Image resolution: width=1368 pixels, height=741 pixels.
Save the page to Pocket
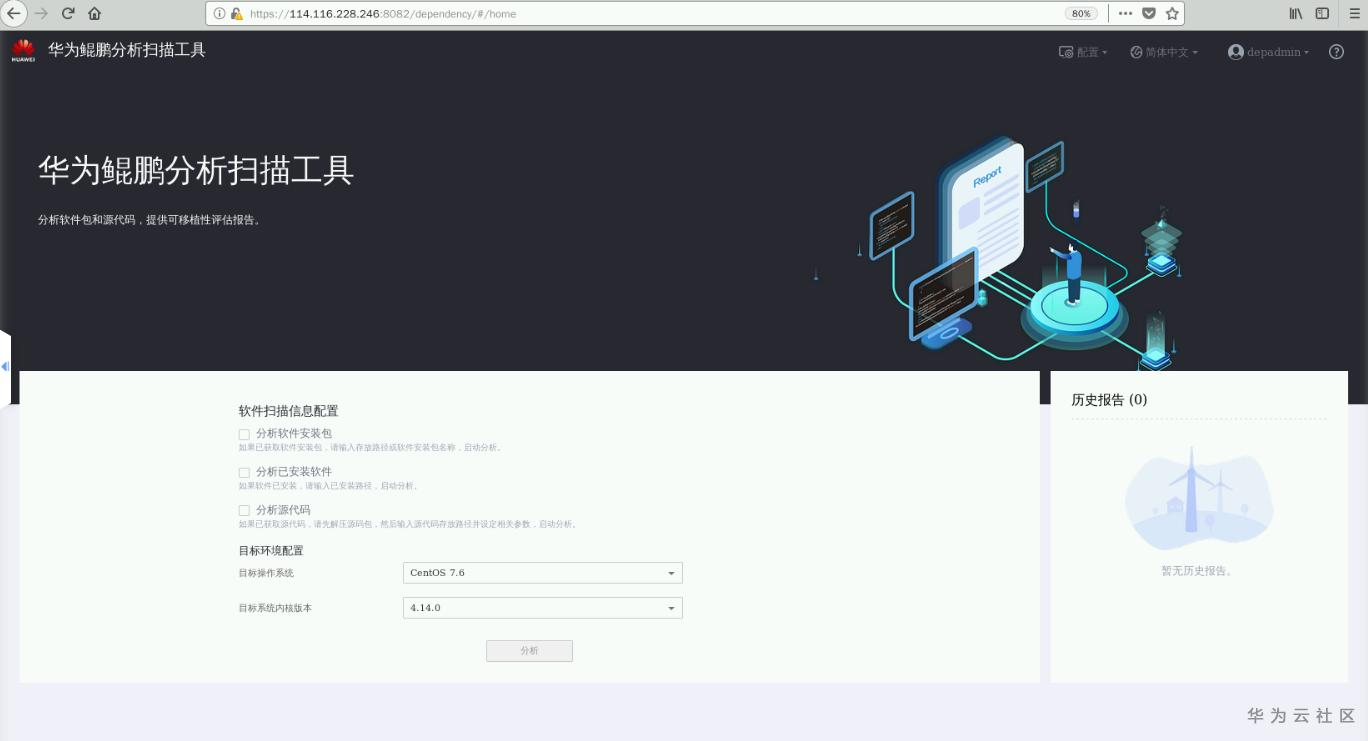(x=1149, y=14)
